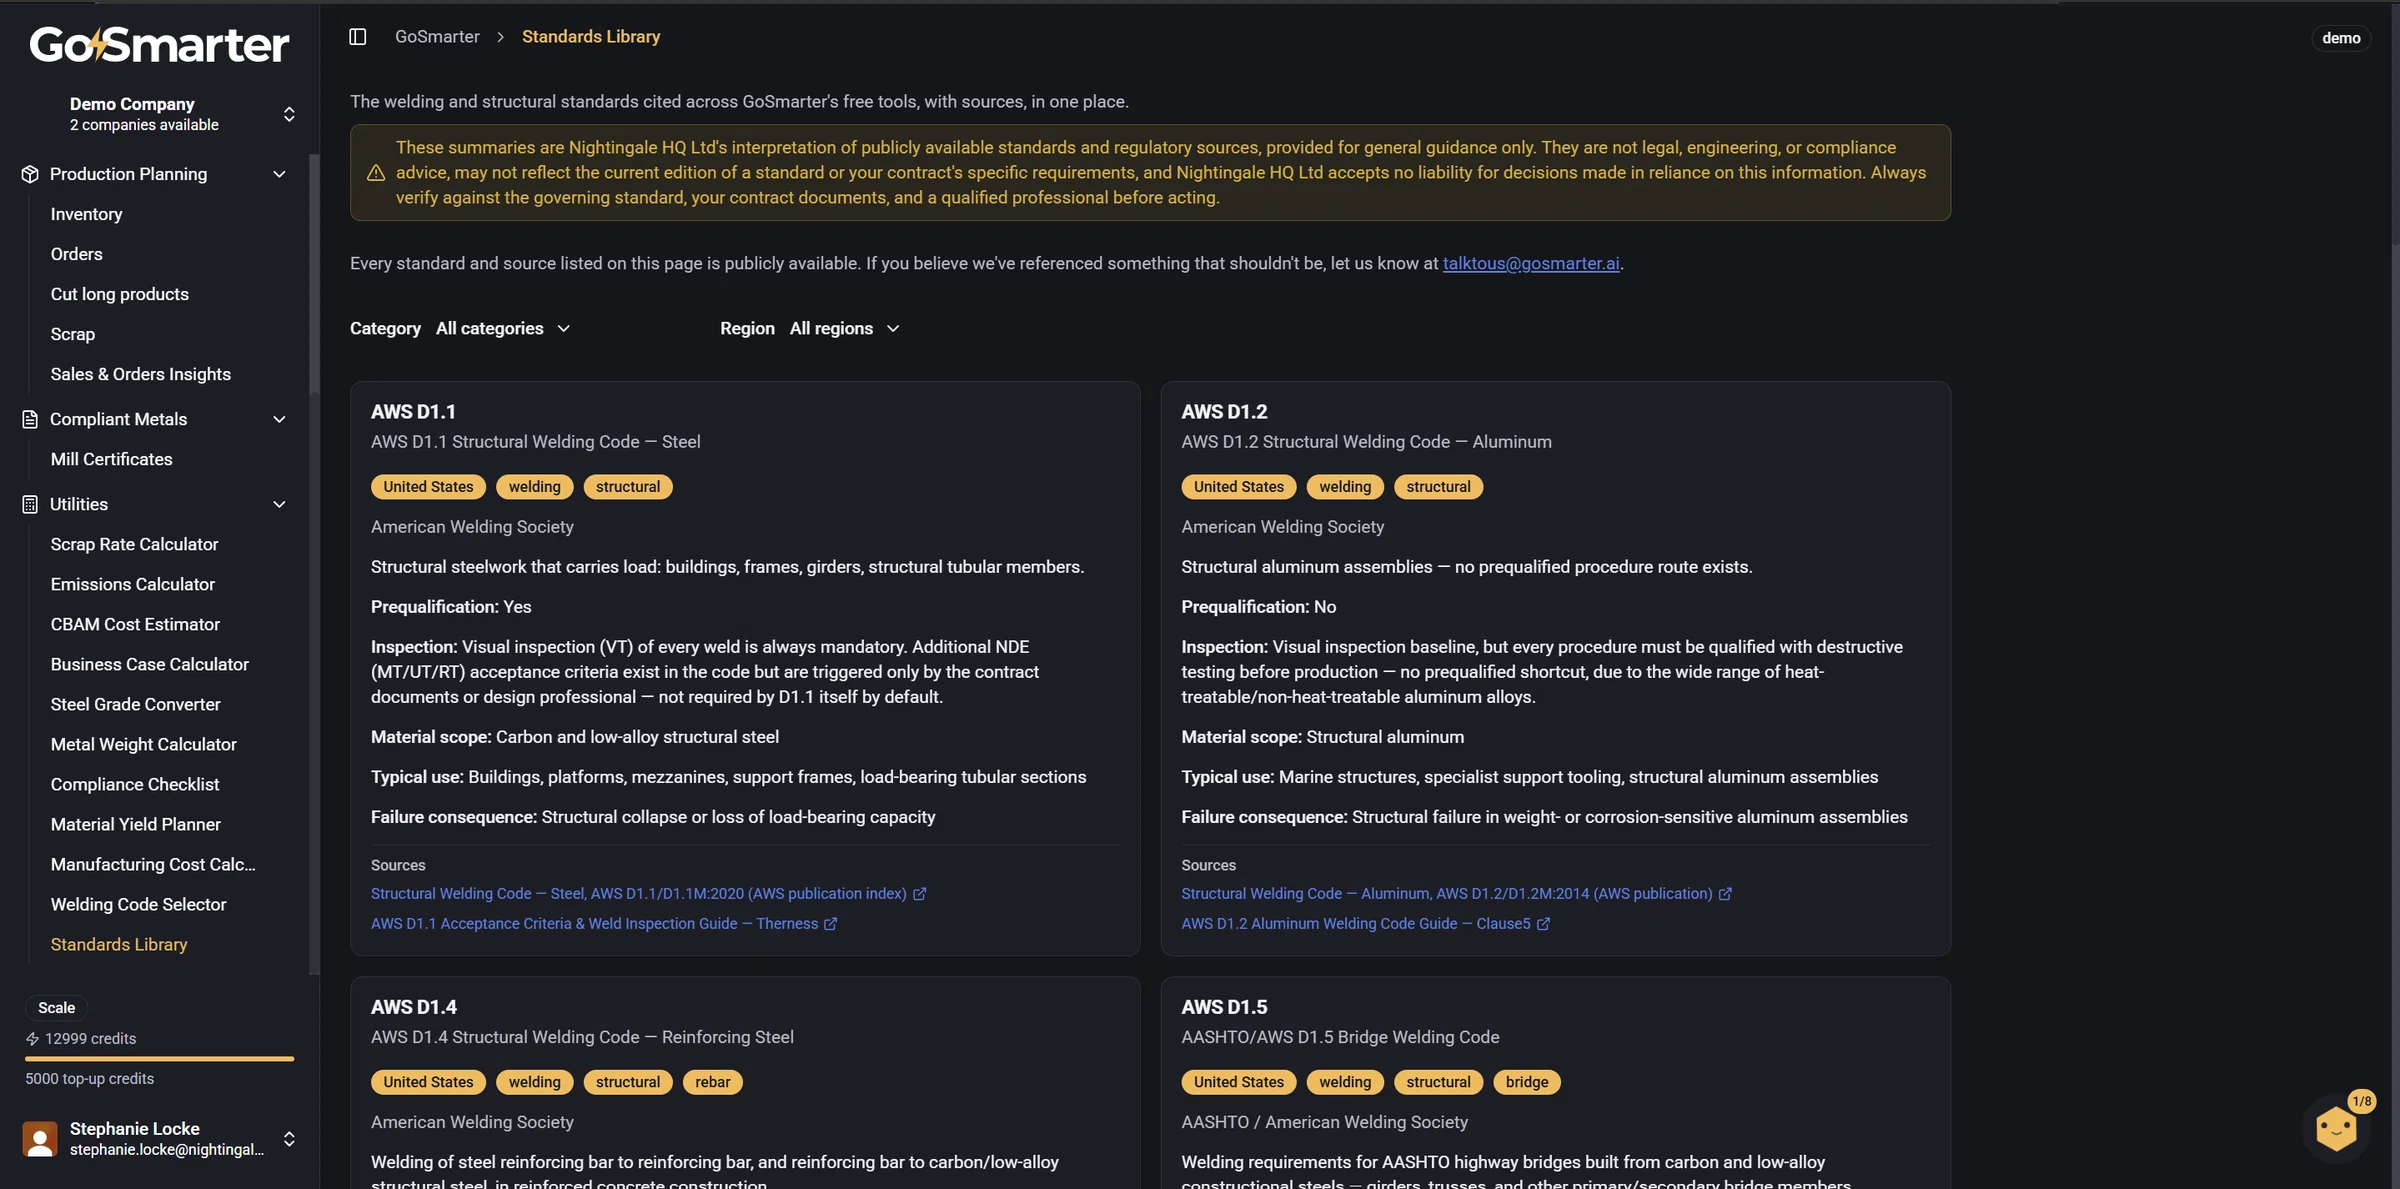This screenshot has width=2400, height=1189.
Task: Click the GoSmarter logo
Action: click(x=160, y=45)
